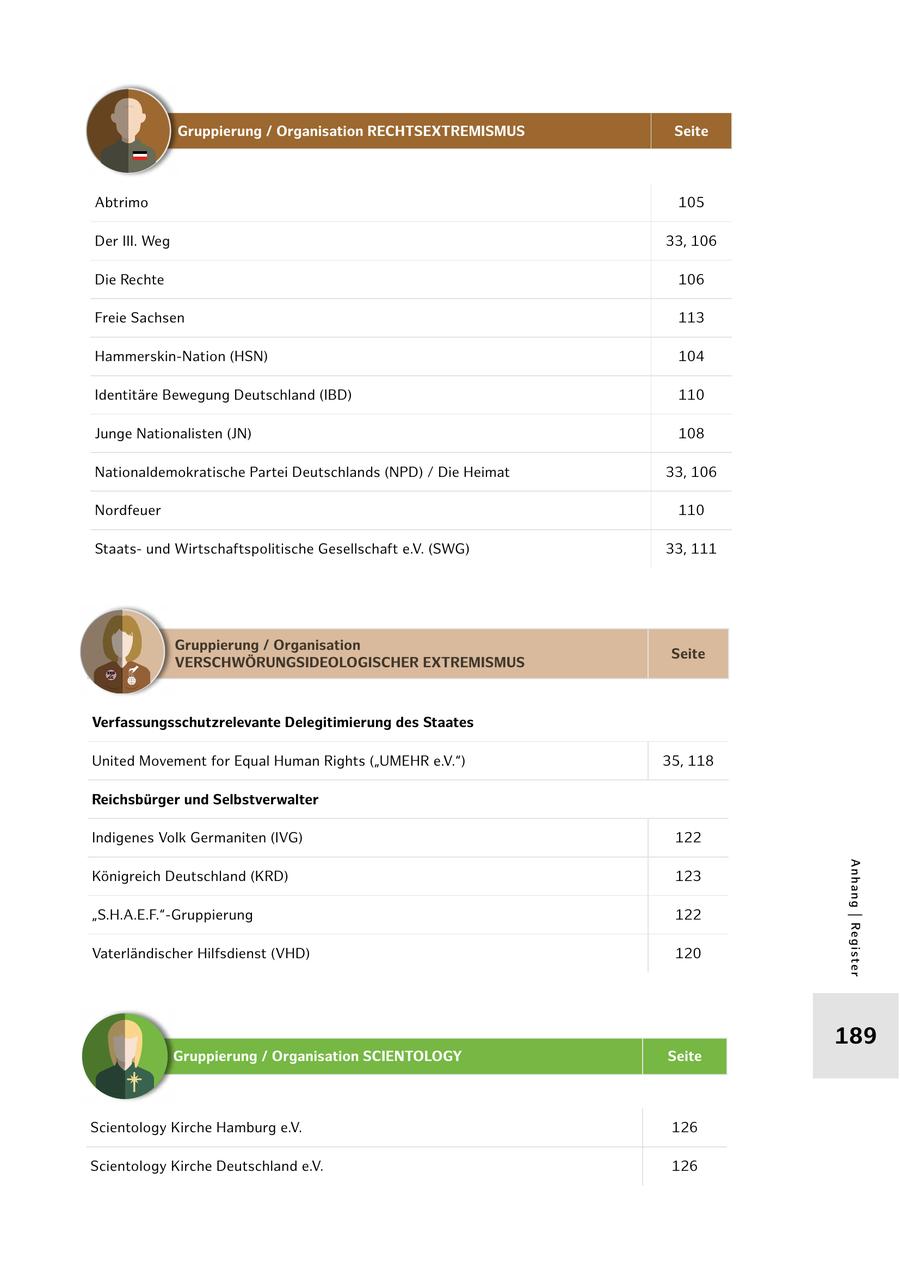Viewport: 900px width, 1272px height.
Task: Click page number 108 beside Junge Nationalisten
Action: pyautogui.click(x=691, y=434)
